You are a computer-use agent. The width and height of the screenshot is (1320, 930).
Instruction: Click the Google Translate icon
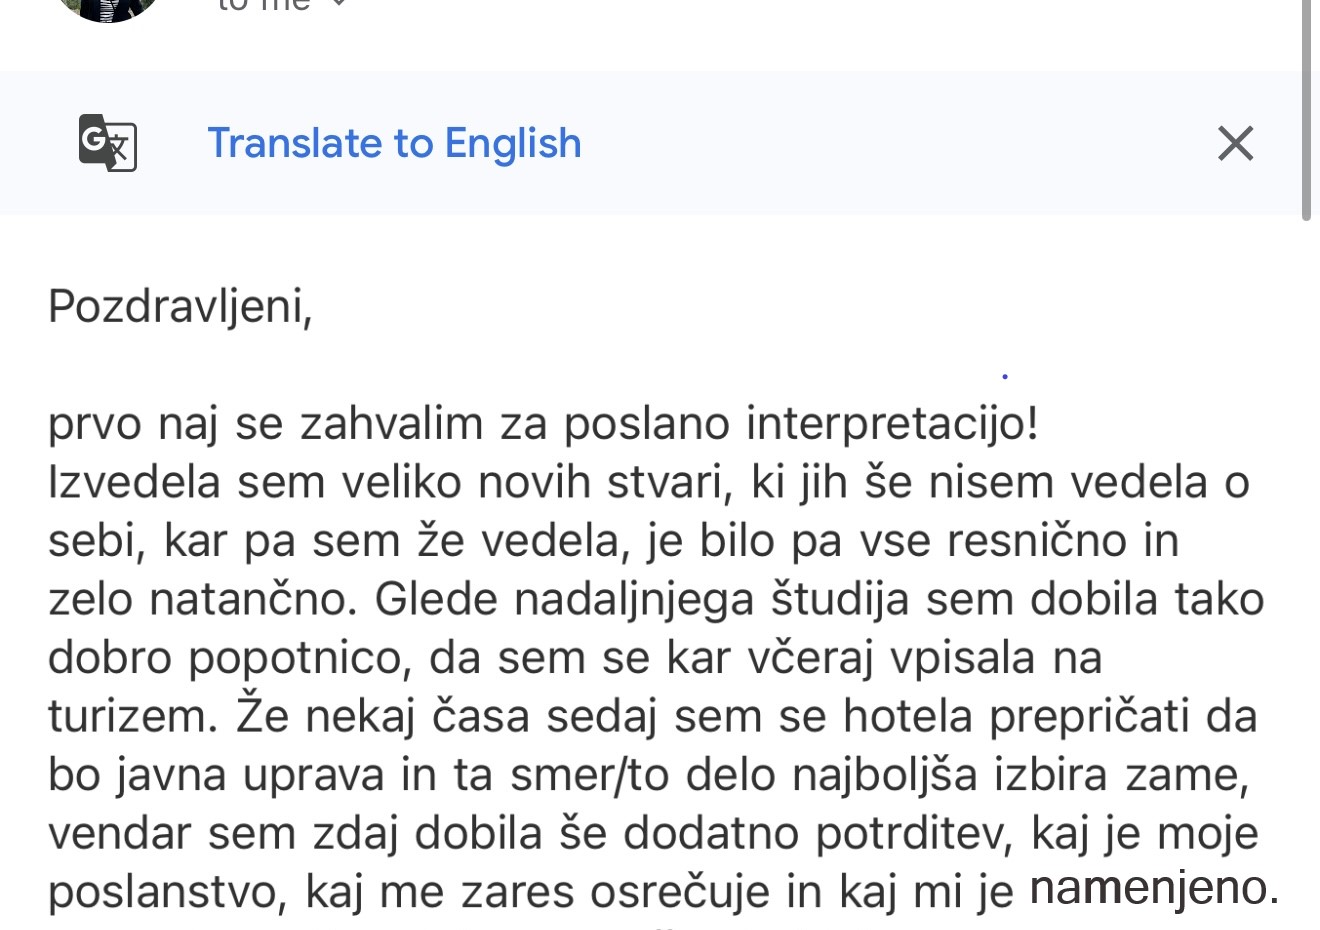(x=108, y=143)
